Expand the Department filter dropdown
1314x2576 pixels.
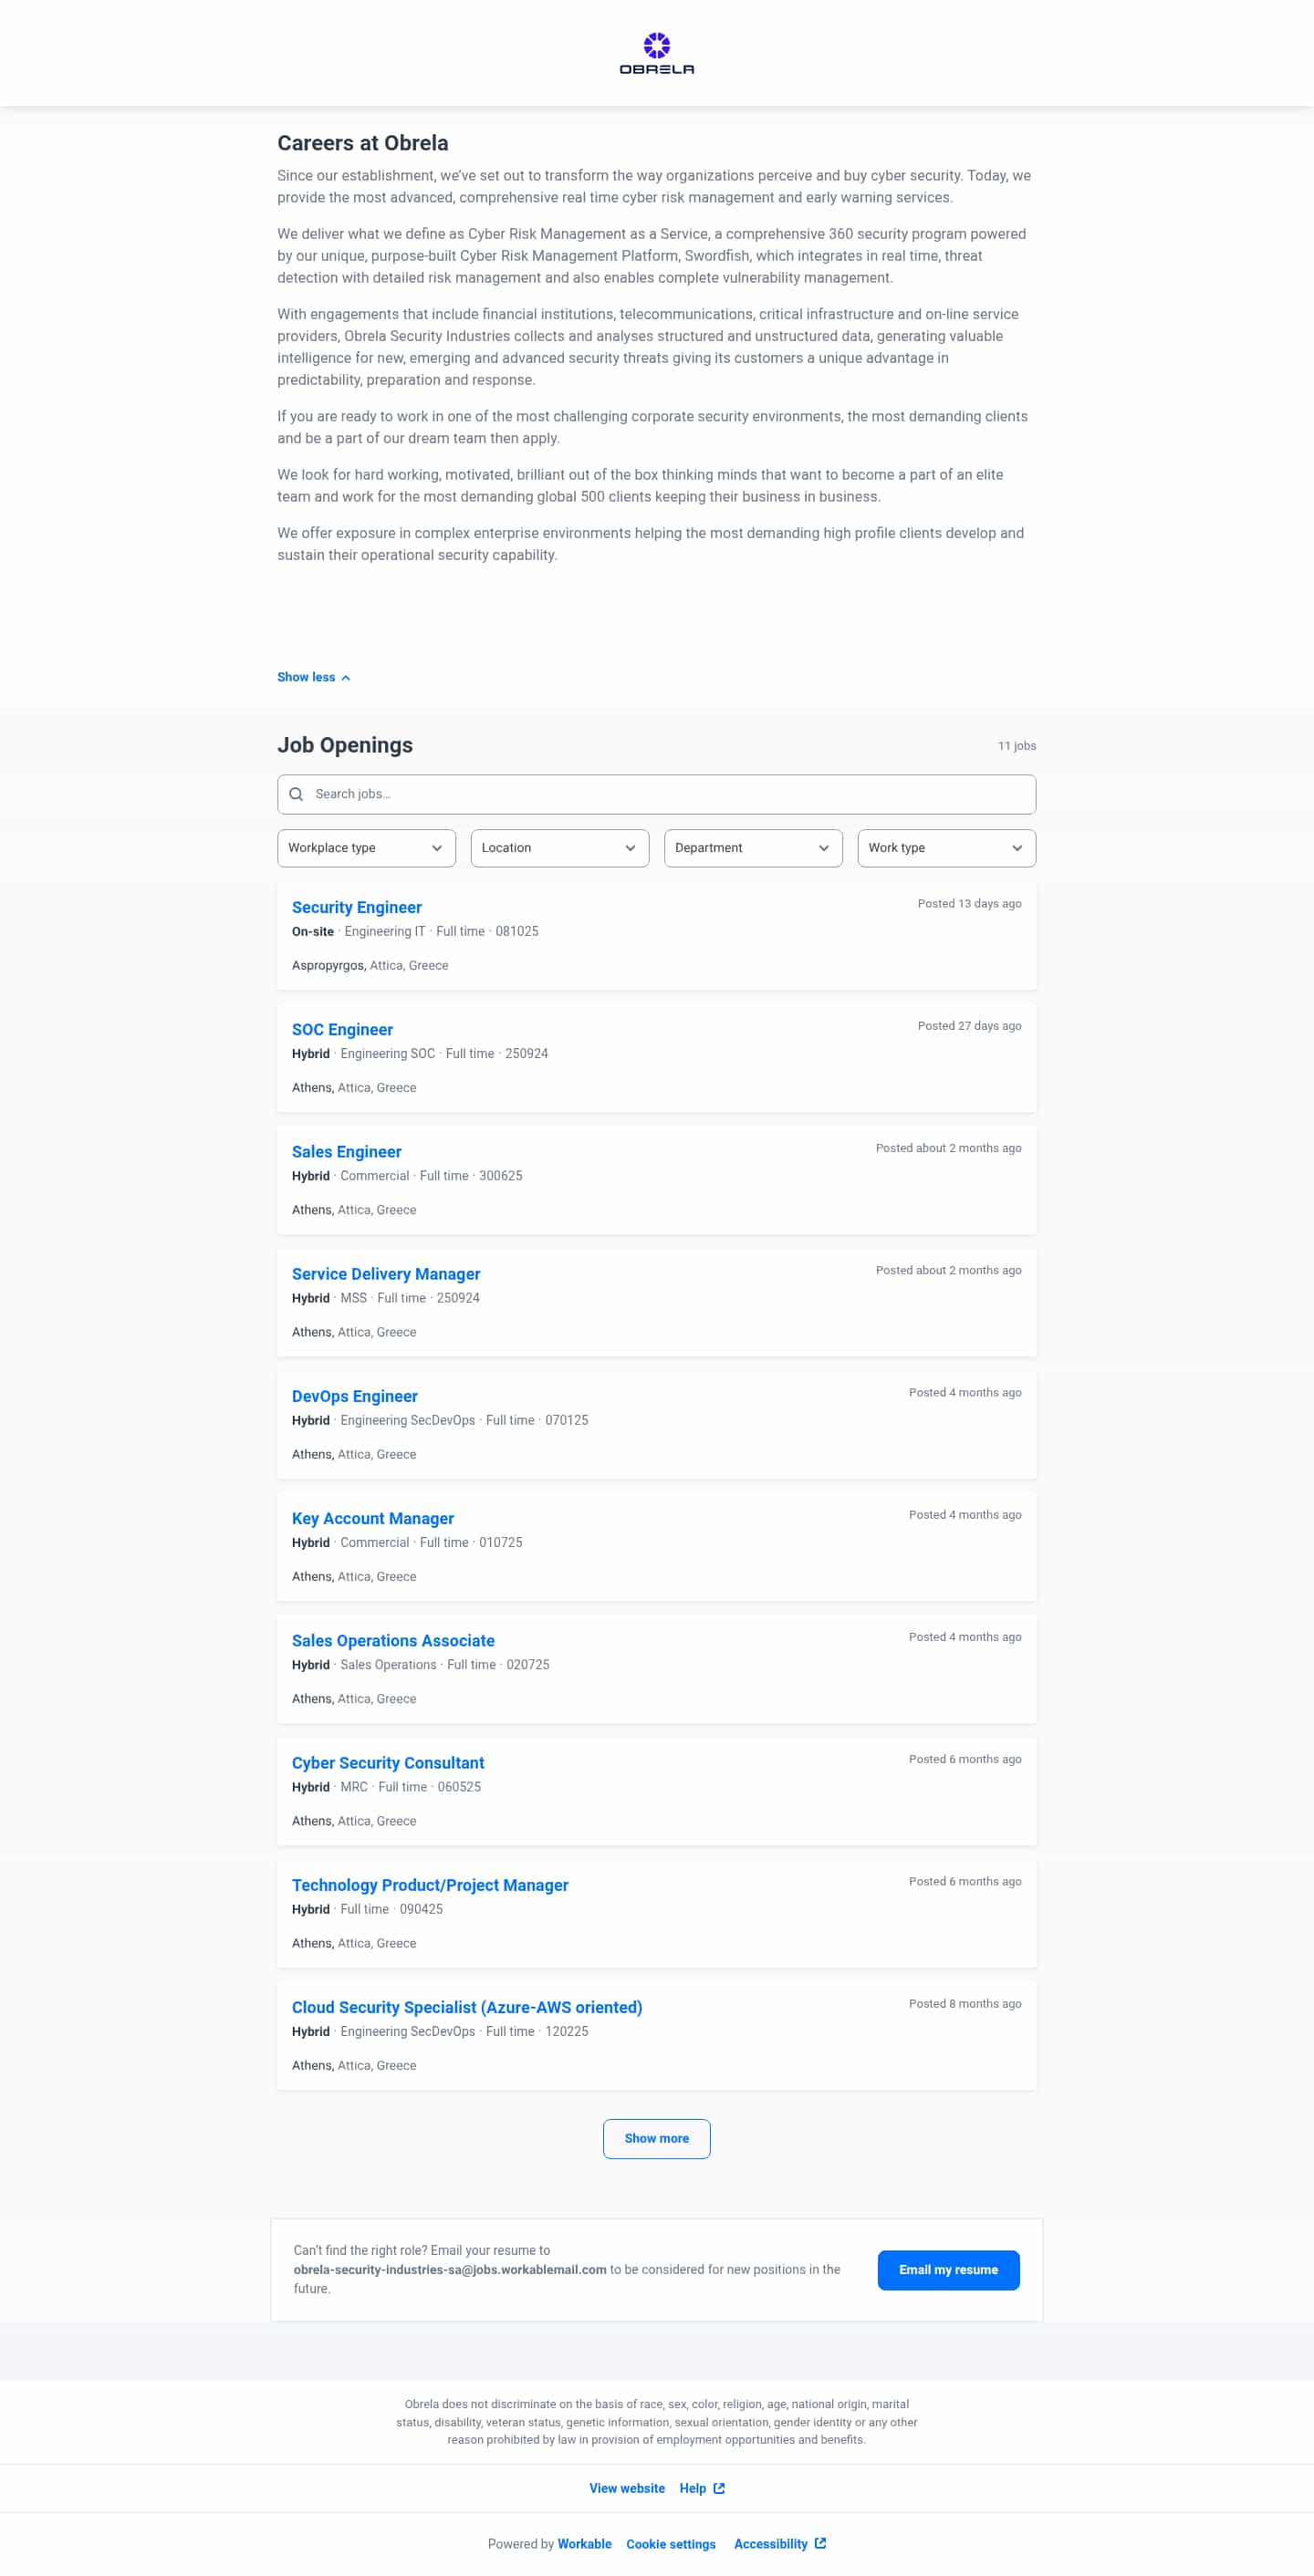[x=752, y=848]
